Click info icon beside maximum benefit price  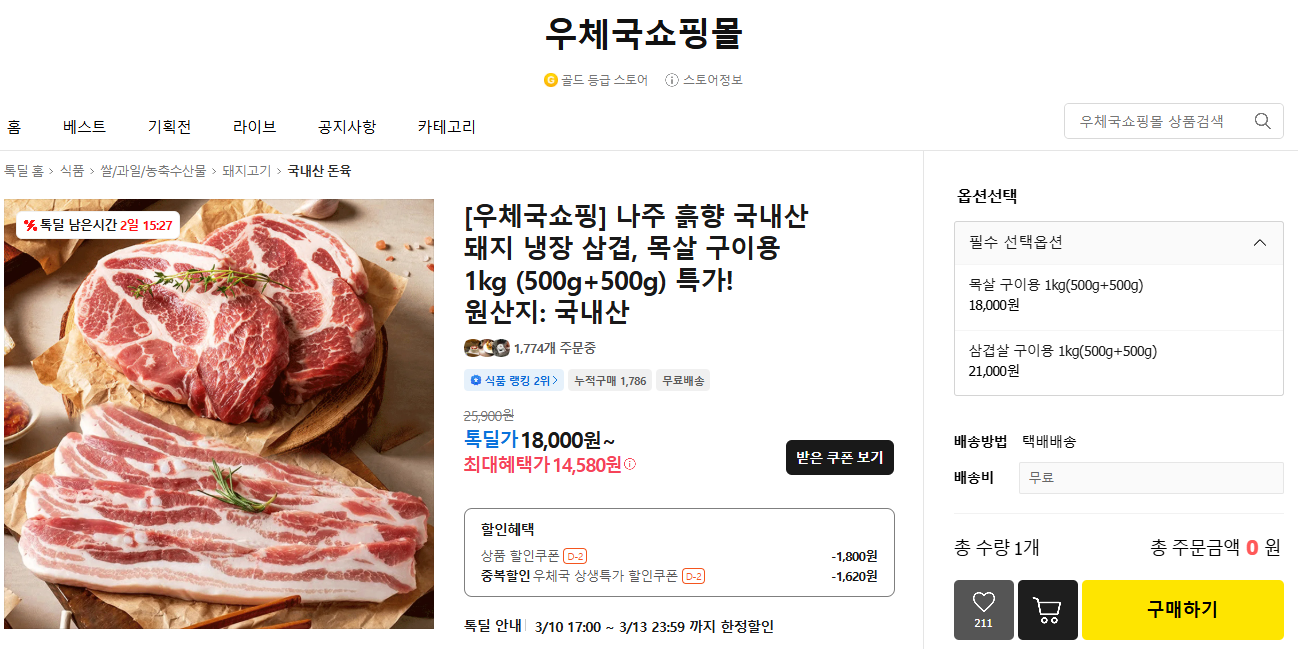(x=630, y=465)
